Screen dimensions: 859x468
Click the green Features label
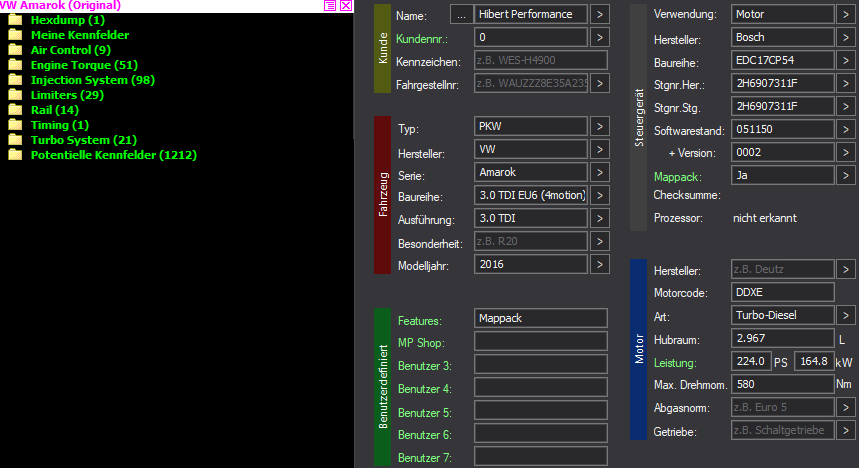tap(420, 321)
